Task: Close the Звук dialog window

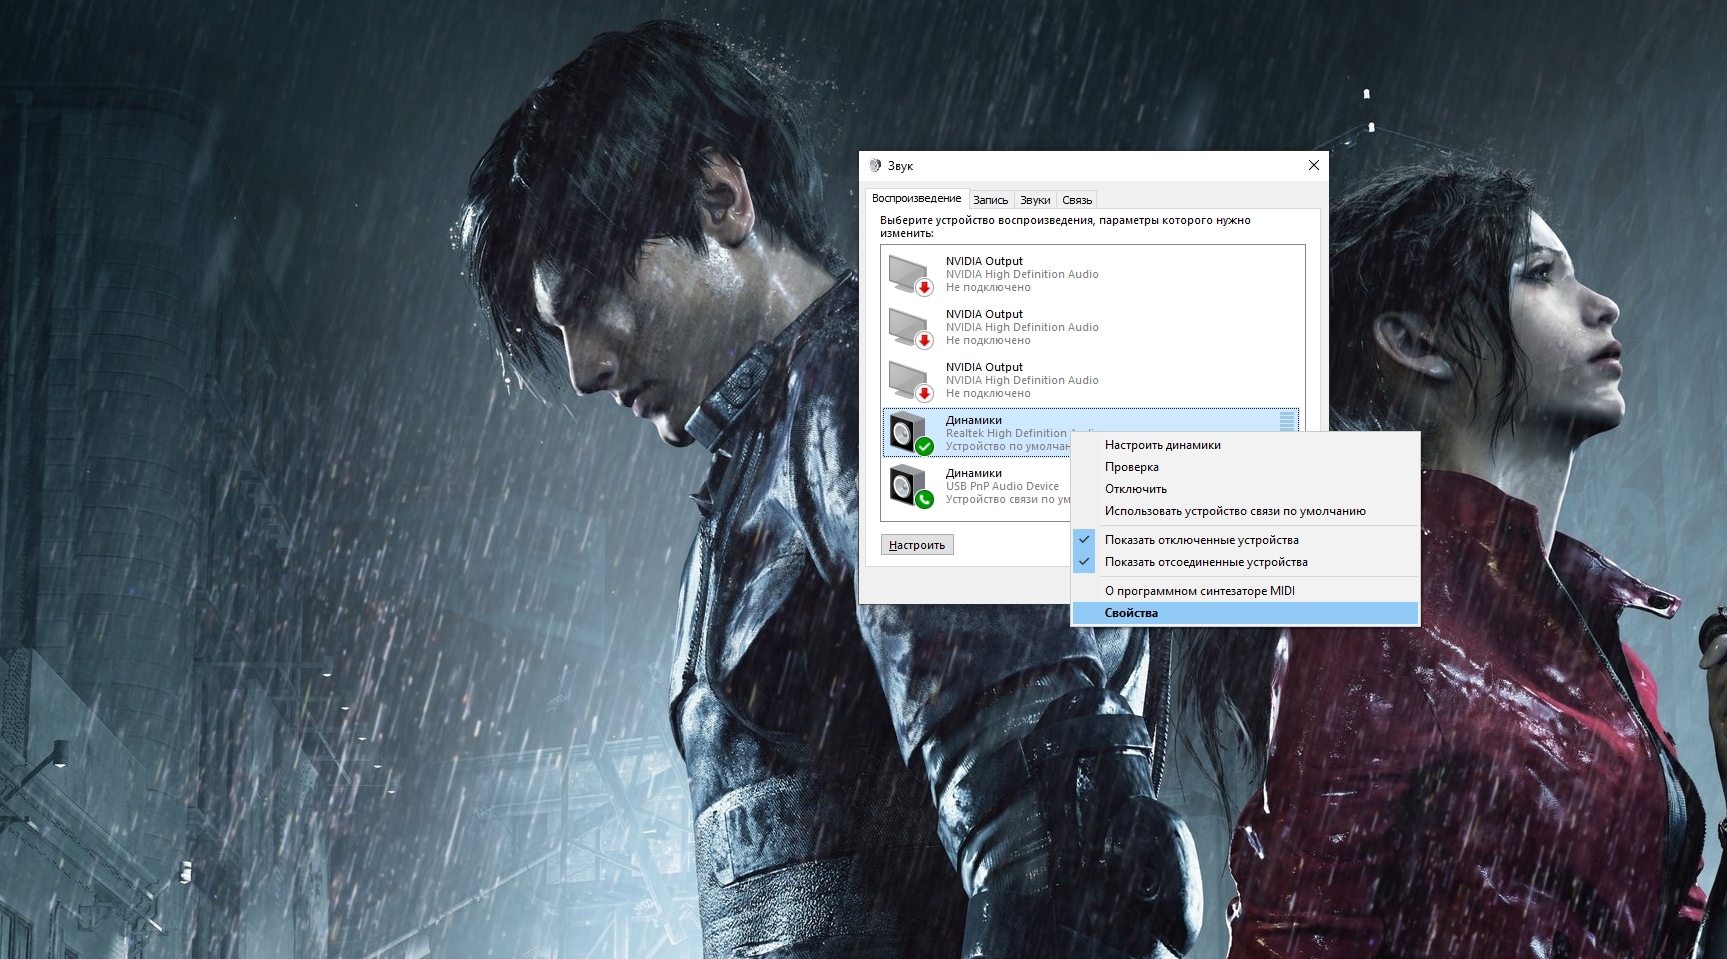Action: point(1314,165)
